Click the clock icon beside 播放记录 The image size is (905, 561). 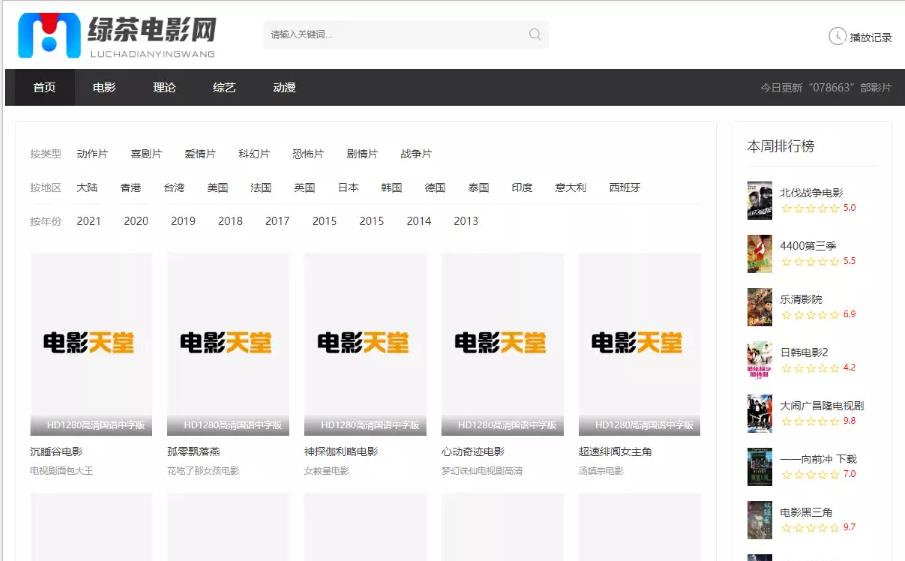pos(837,36)
